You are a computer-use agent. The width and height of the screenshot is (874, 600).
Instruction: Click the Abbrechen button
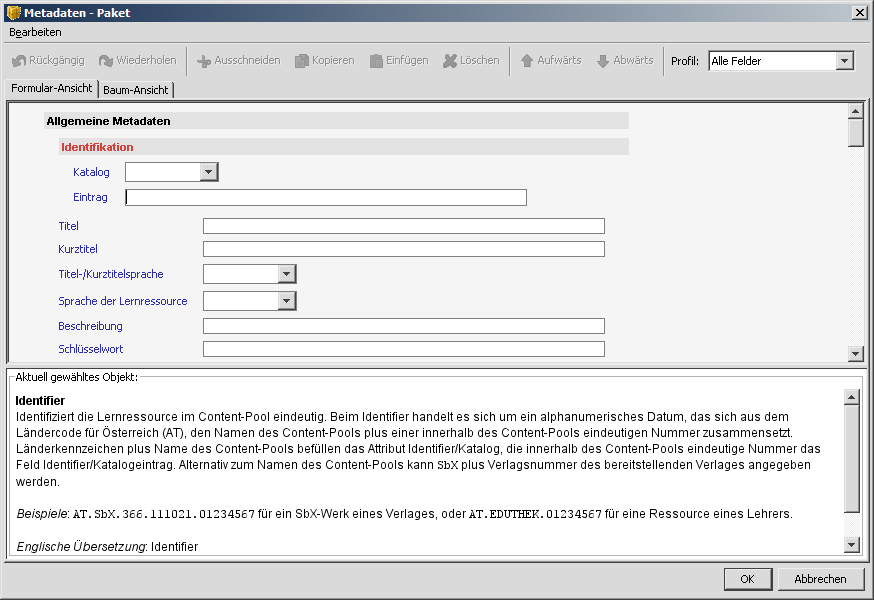click(x=820, y=579)
